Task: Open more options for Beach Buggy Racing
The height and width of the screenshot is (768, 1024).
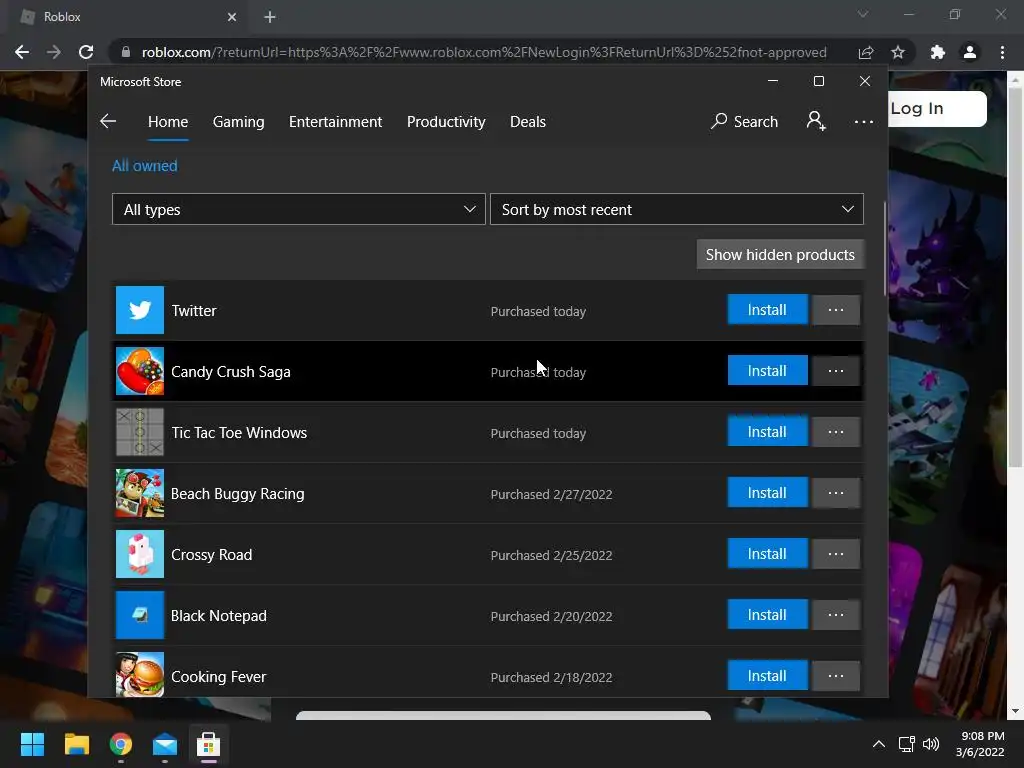Action: (836, 493)
